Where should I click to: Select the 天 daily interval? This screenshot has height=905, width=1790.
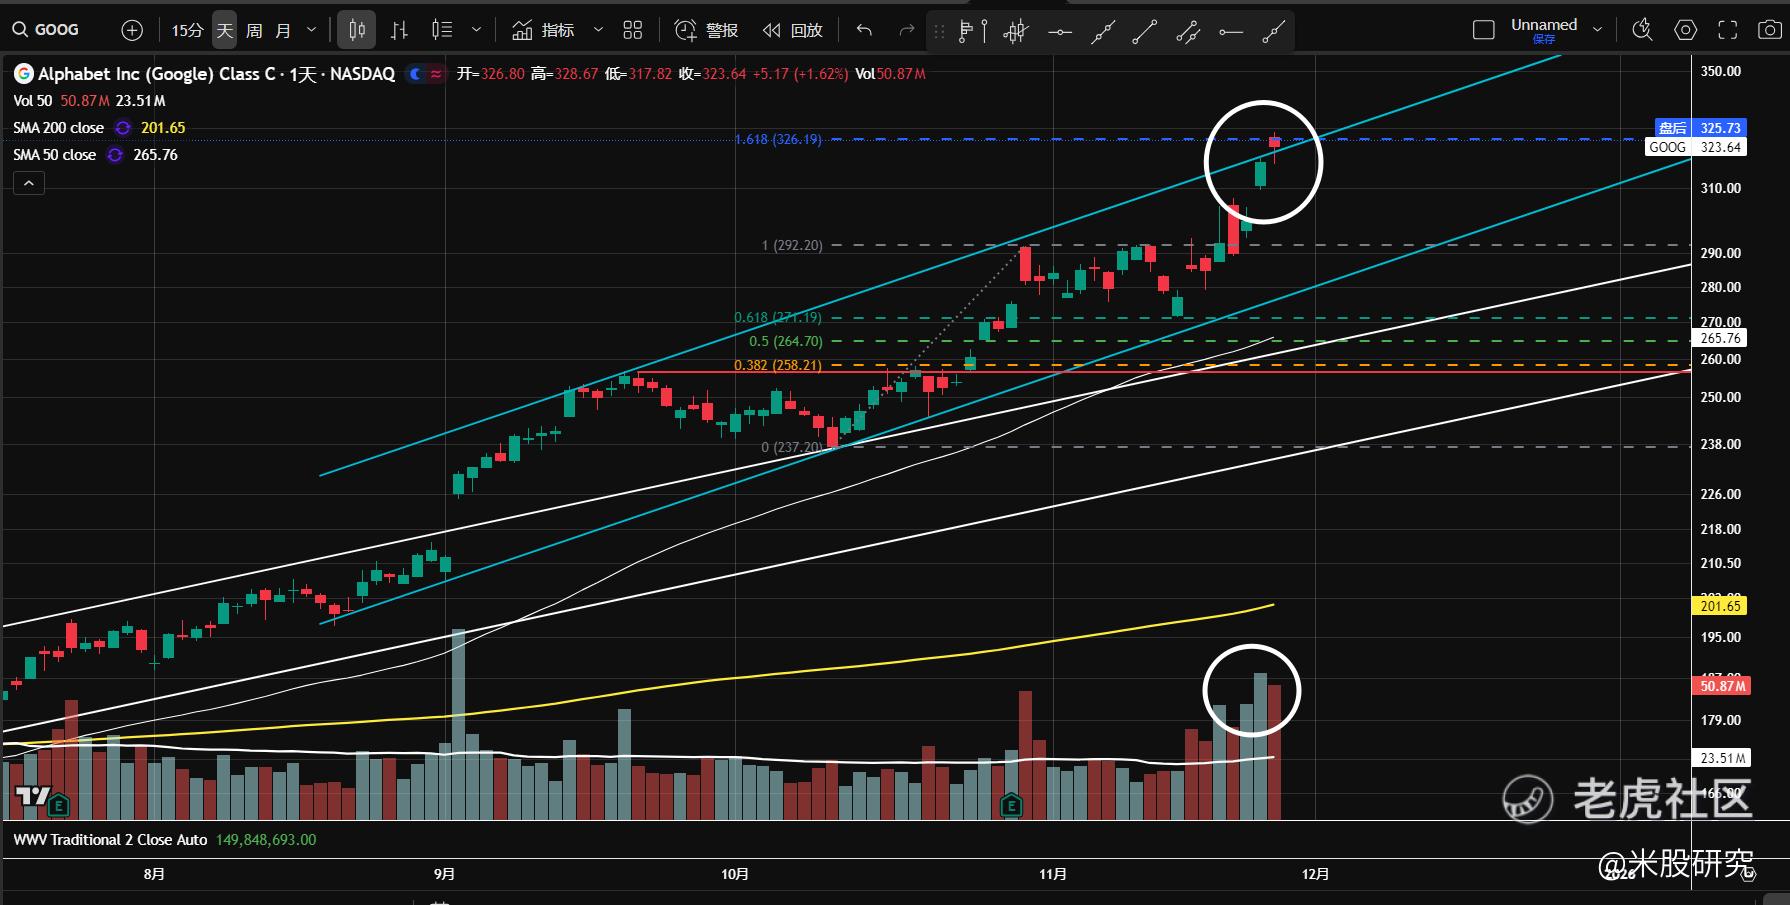tap(225, 30)
